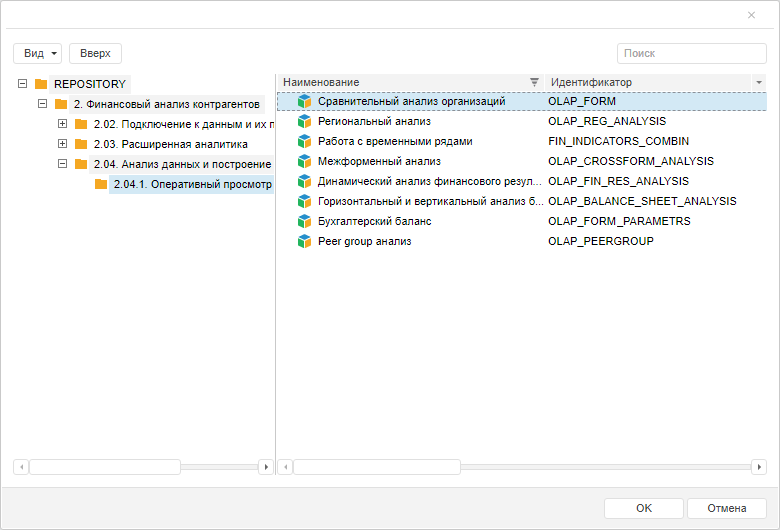Select 2.04.1. Оперативный просмотр tree item
780x530 pixels.
click(x=192, y=185)
